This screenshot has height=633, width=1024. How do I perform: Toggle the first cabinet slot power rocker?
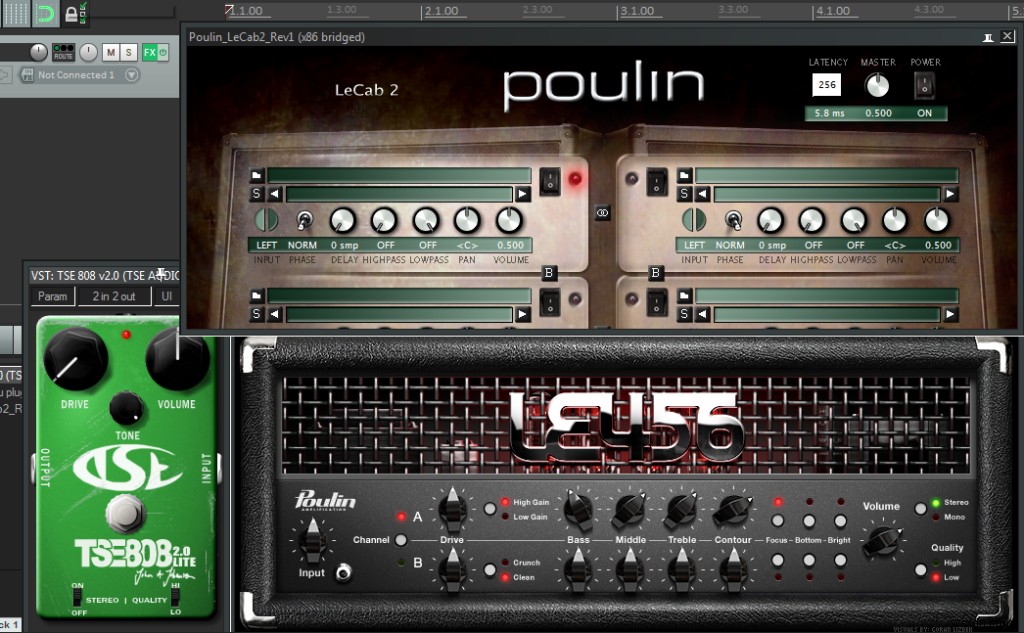tap(549, 181)
